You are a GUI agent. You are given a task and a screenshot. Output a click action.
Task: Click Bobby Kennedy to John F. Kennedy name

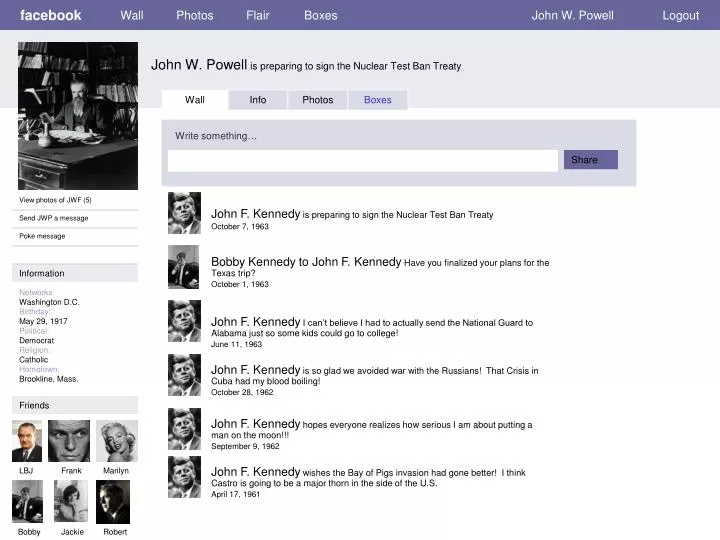pyautogui.click(x=306, y=262)
